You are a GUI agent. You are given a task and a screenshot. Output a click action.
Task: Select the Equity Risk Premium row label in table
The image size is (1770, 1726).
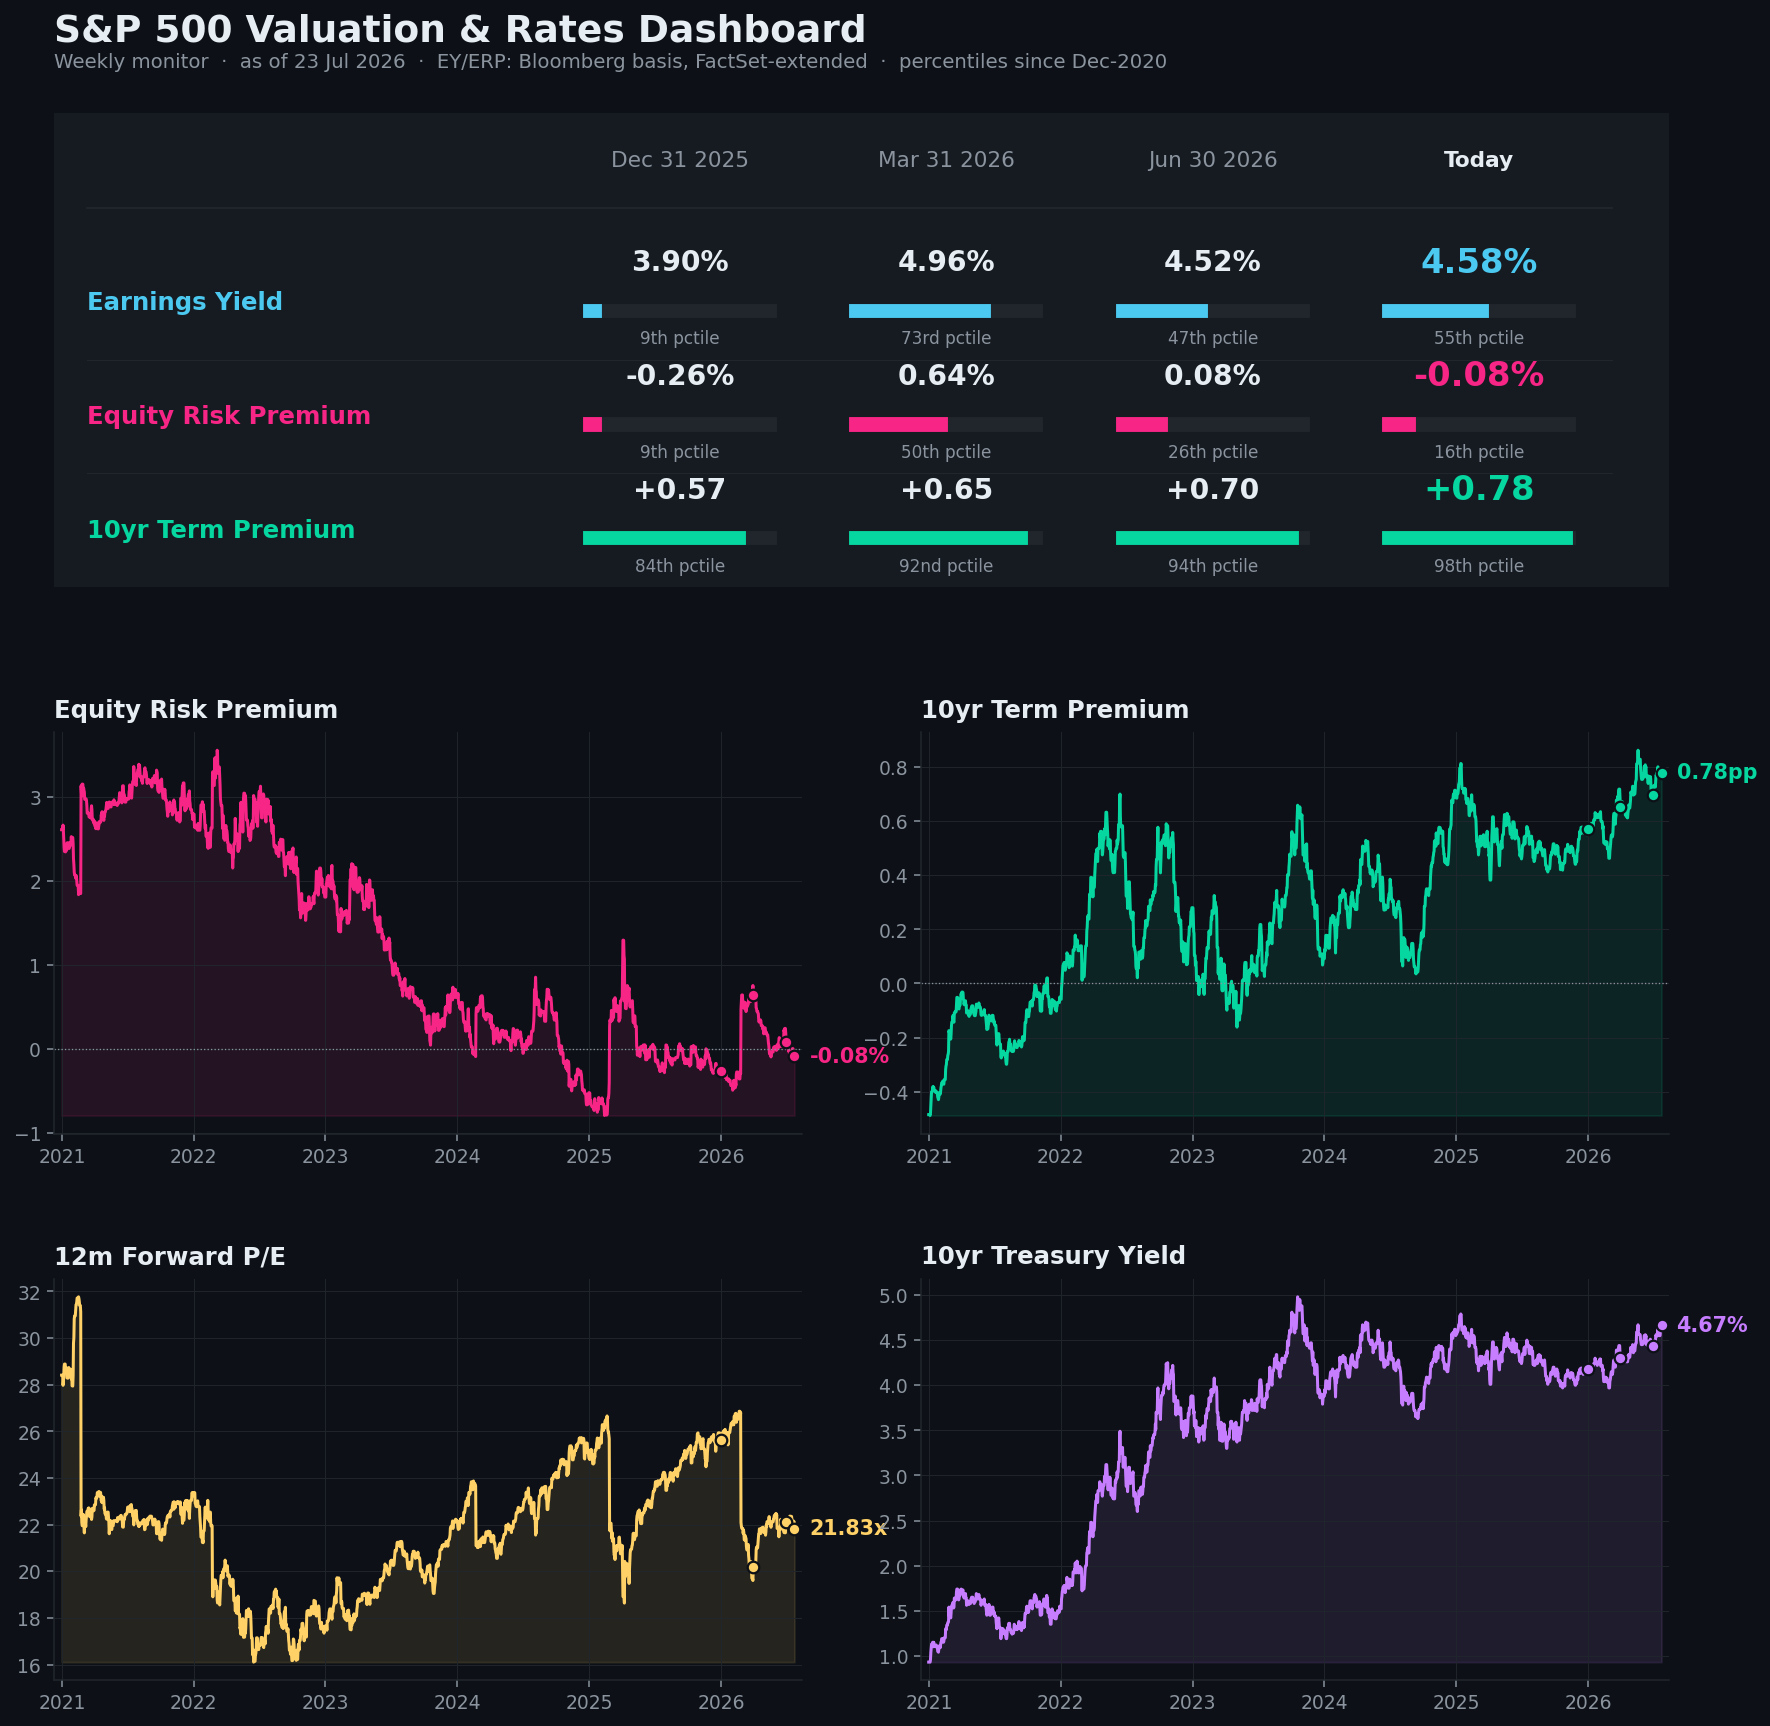click(229, 416)
